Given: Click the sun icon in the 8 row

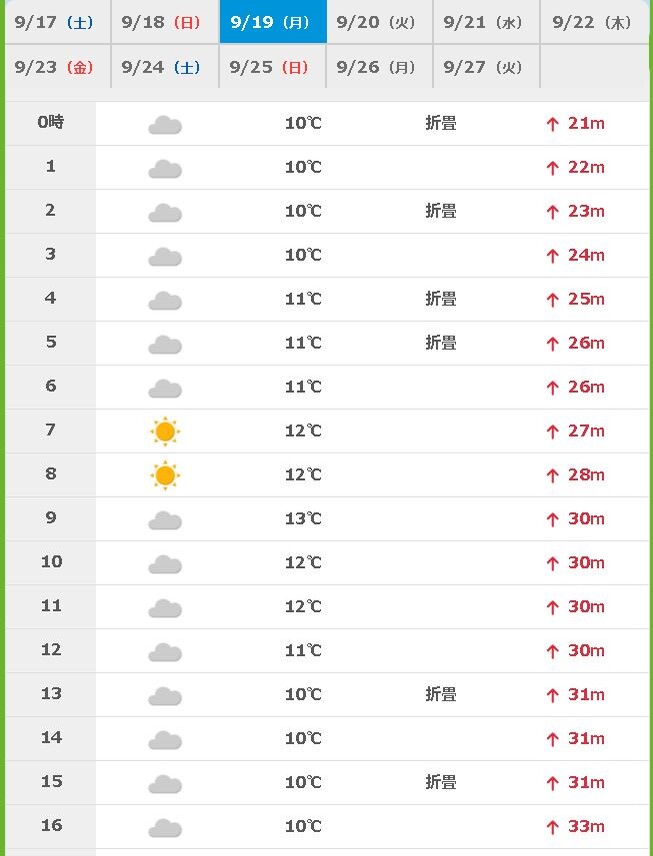Looking at the screenshot, I should 165,475.
